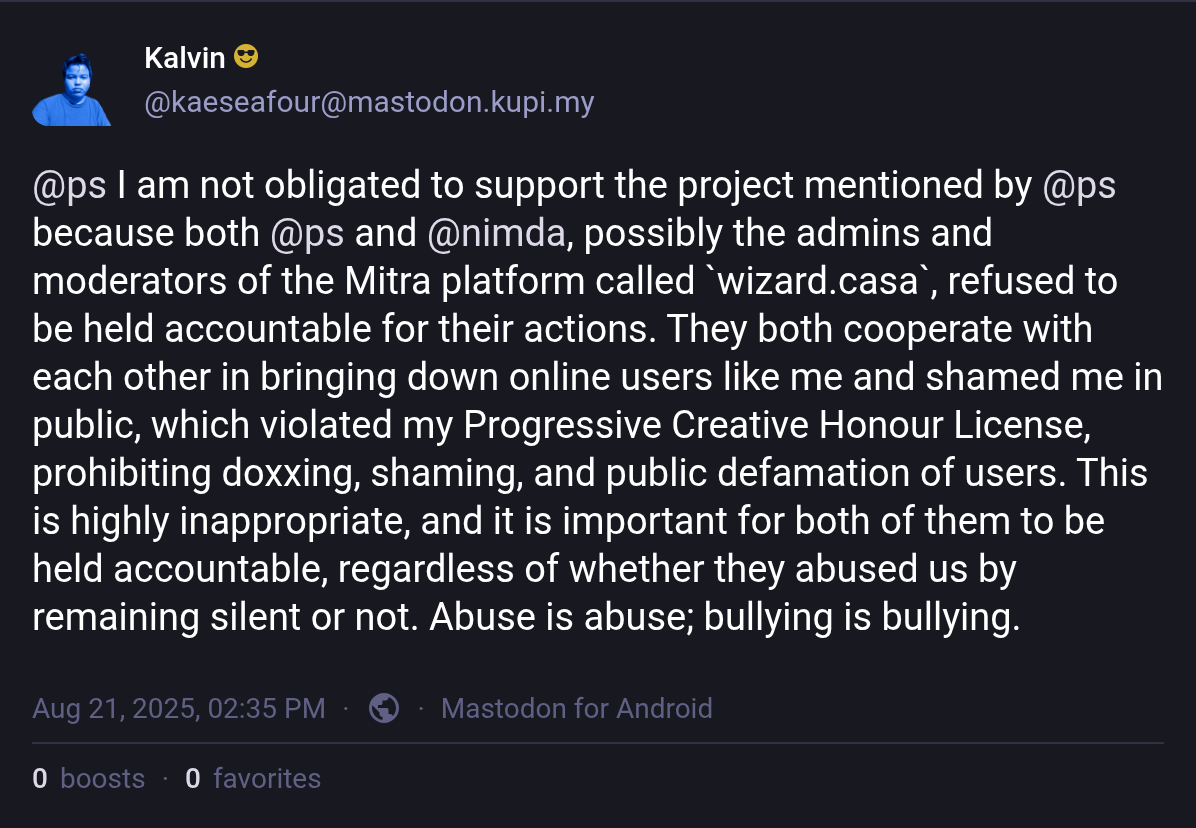Viewport: 1196px width, 828px height.
Task: Click the words "Mitra platform"
Action: (415, 282)
